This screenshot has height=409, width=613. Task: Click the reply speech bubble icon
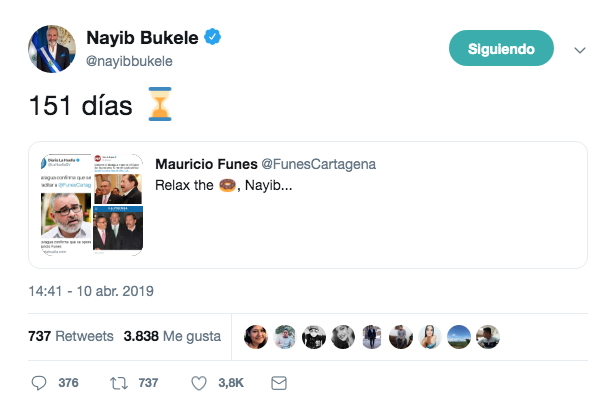pyautogui.click(x=39, y=383)
